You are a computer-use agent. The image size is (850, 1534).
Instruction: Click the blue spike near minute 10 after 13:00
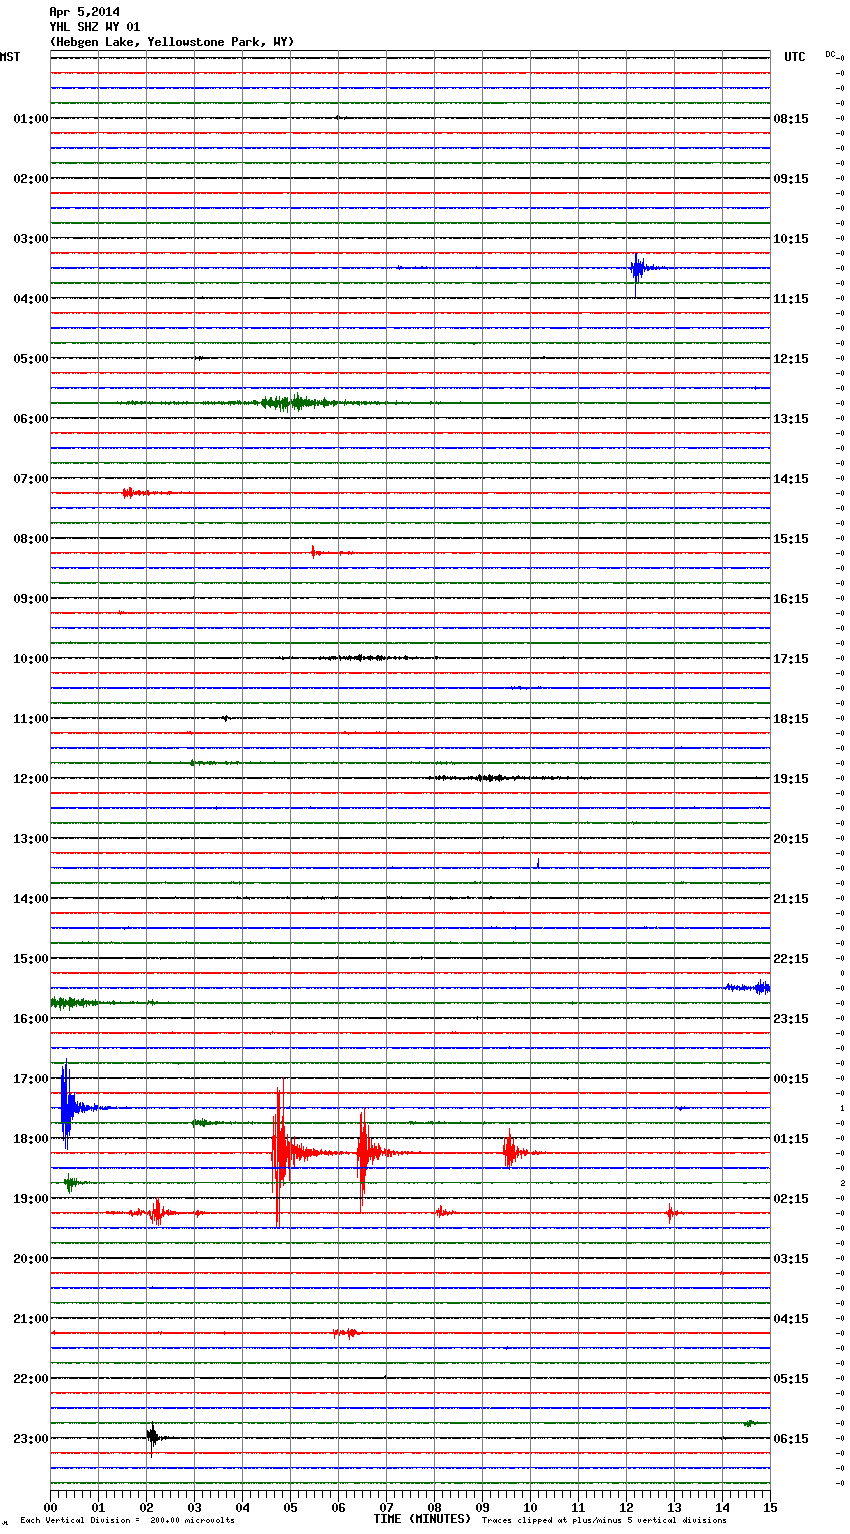(x=538, y=863)
